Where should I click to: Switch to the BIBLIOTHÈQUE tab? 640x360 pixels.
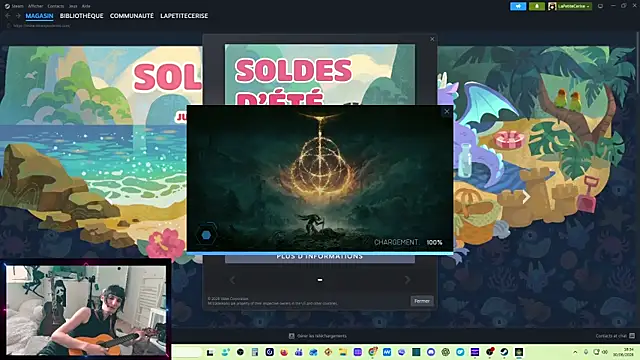(82, 16)
